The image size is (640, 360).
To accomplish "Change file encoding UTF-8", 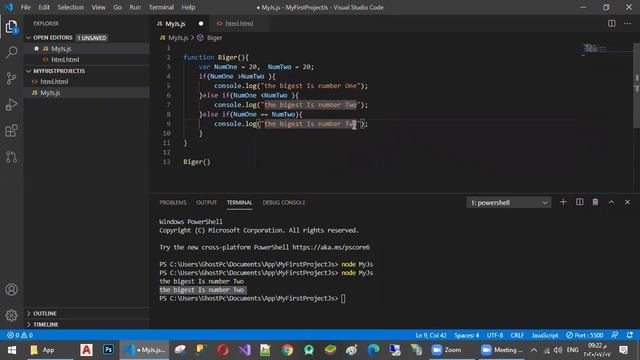I will [495, 335].
